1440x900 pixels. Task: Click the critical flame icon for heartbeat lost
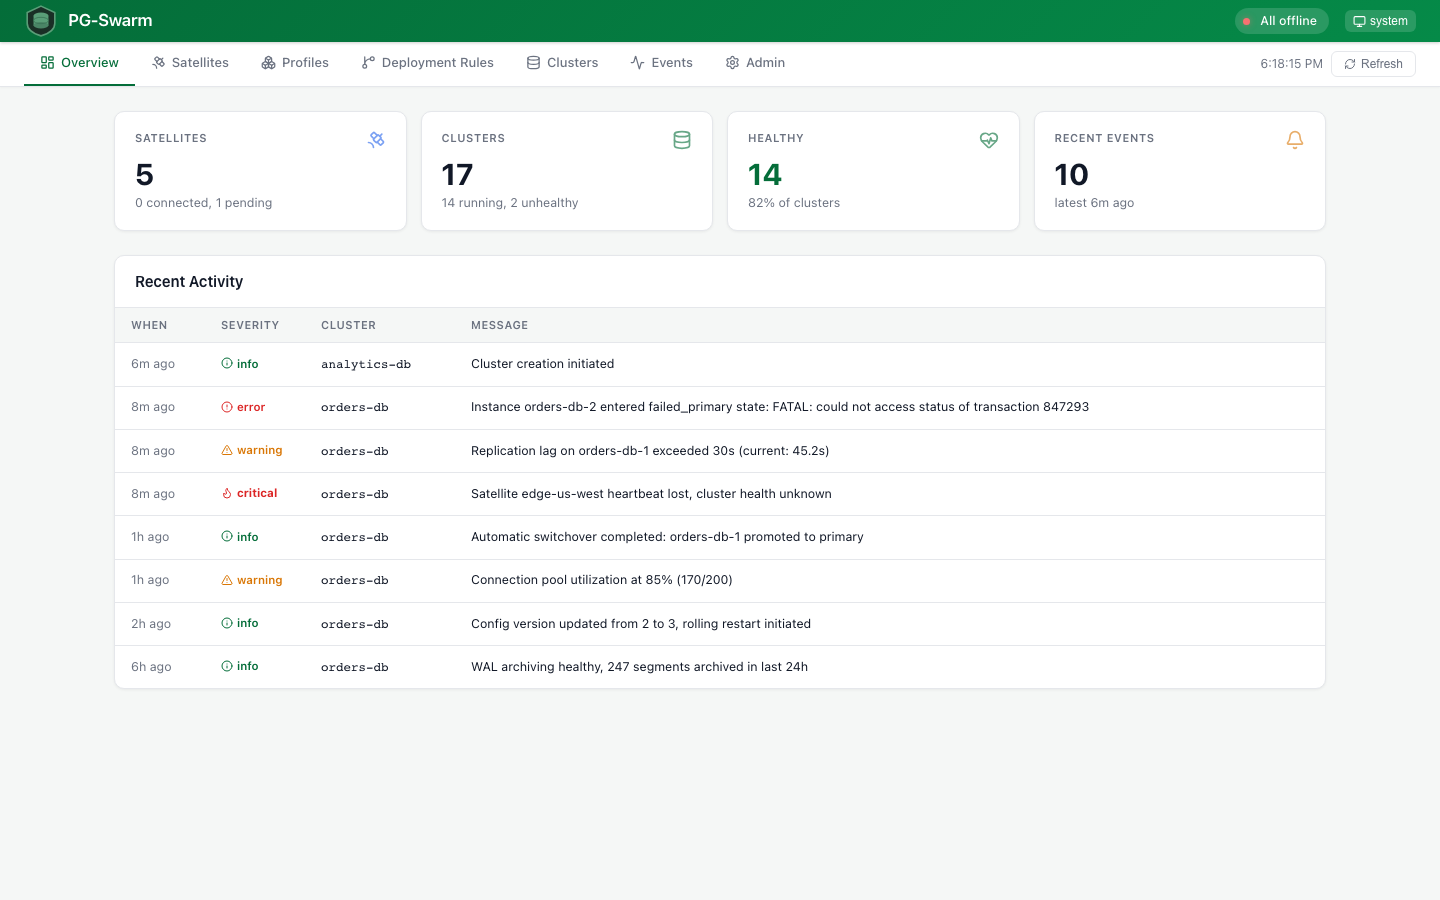click(227, 493)
